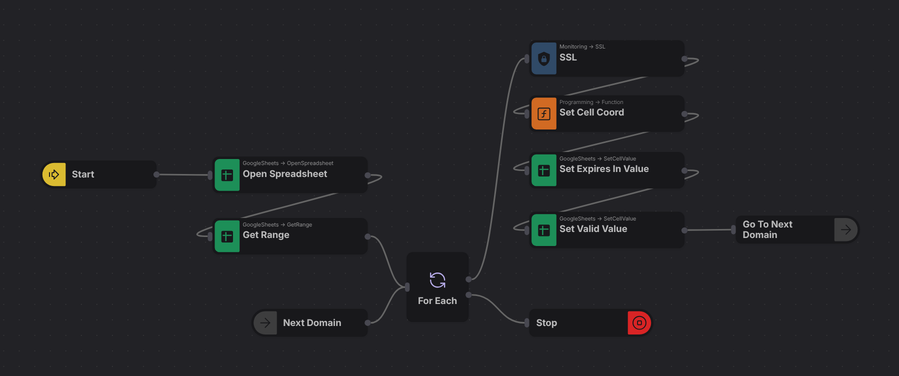The height and width of the screenshot is (376, 899).
Task: Click the yellow Start node icon
Action: 54,174
